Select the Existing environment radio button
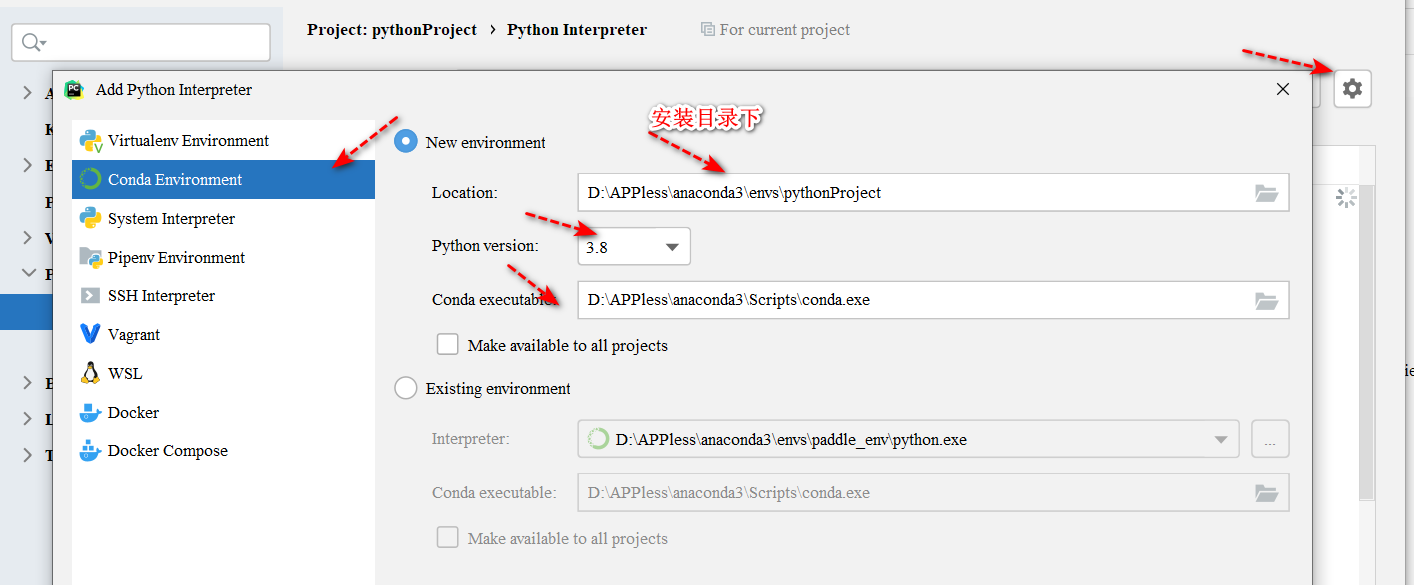 [x=405, y=388]
